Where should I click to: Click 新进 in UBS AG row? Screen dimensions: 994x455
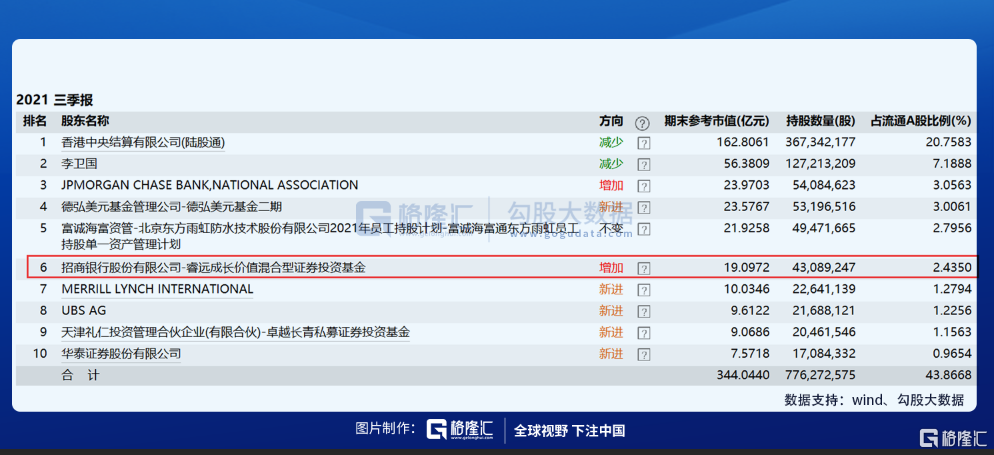tap(611, 311)
